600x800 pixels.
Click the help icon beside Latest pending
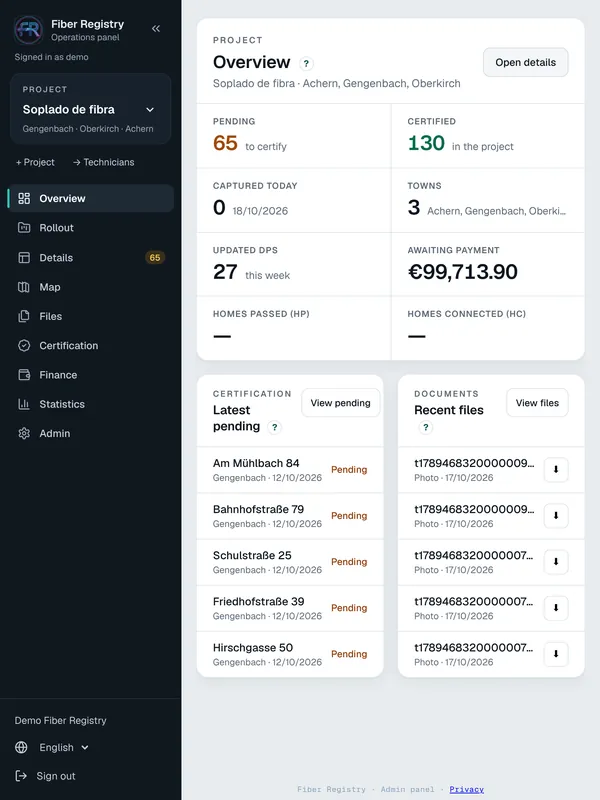pyautogui.click(x=274, y=427)
